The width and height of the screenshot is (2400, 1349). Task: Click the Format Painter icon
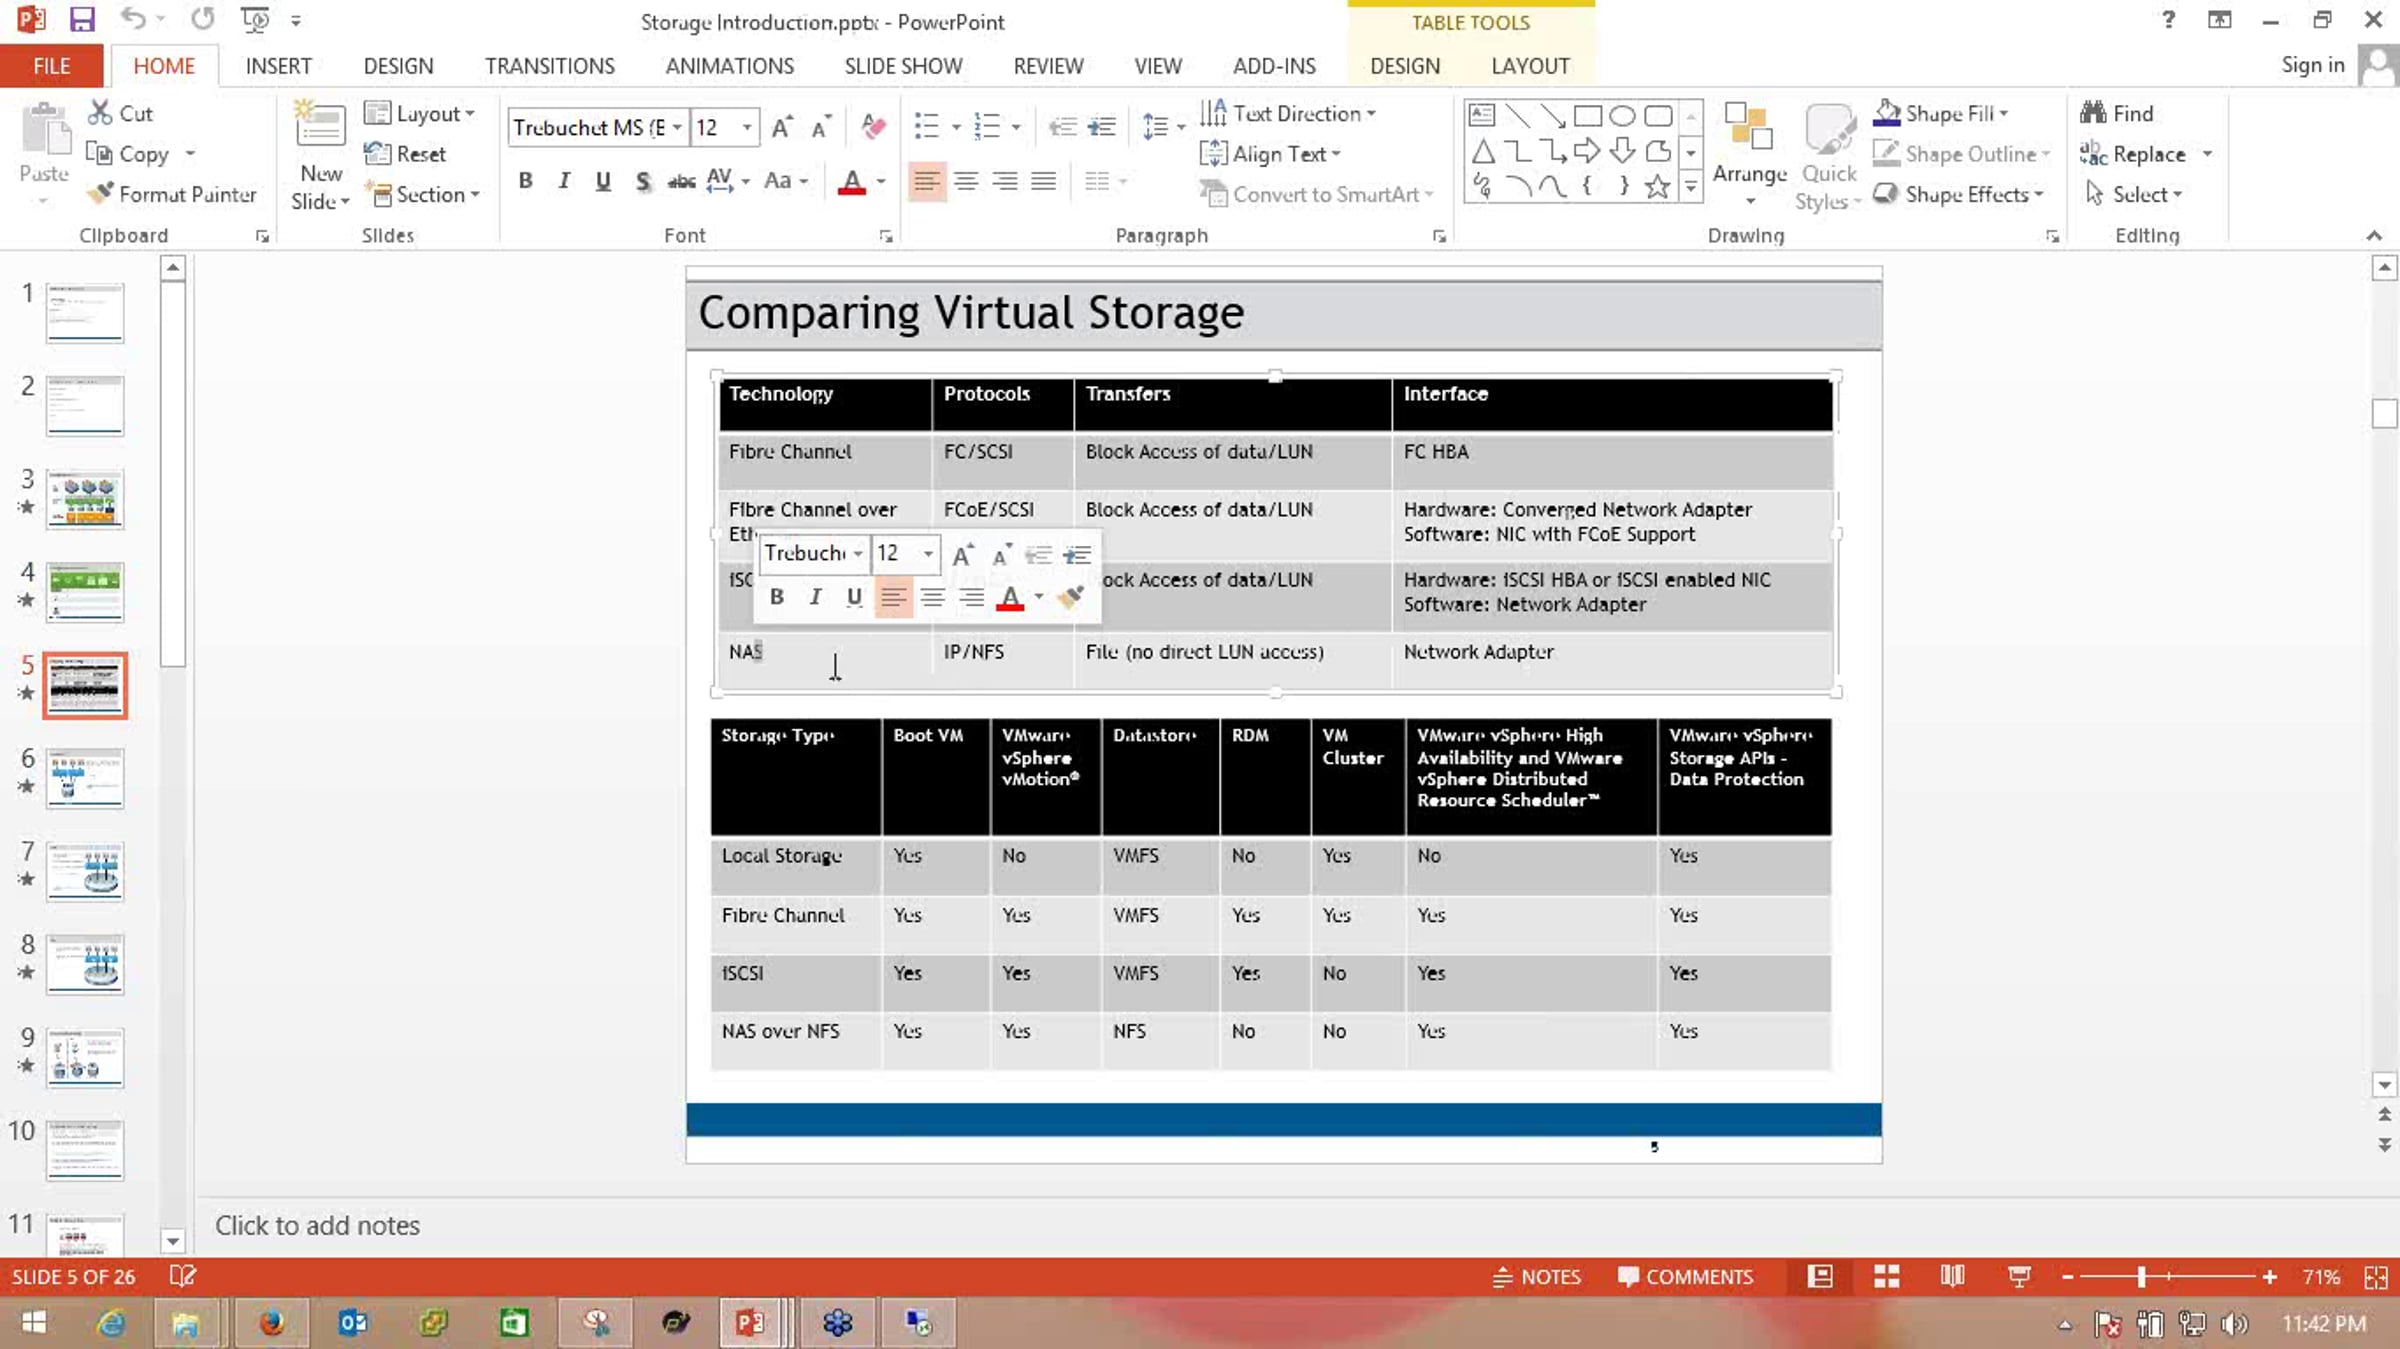point(100,194)
